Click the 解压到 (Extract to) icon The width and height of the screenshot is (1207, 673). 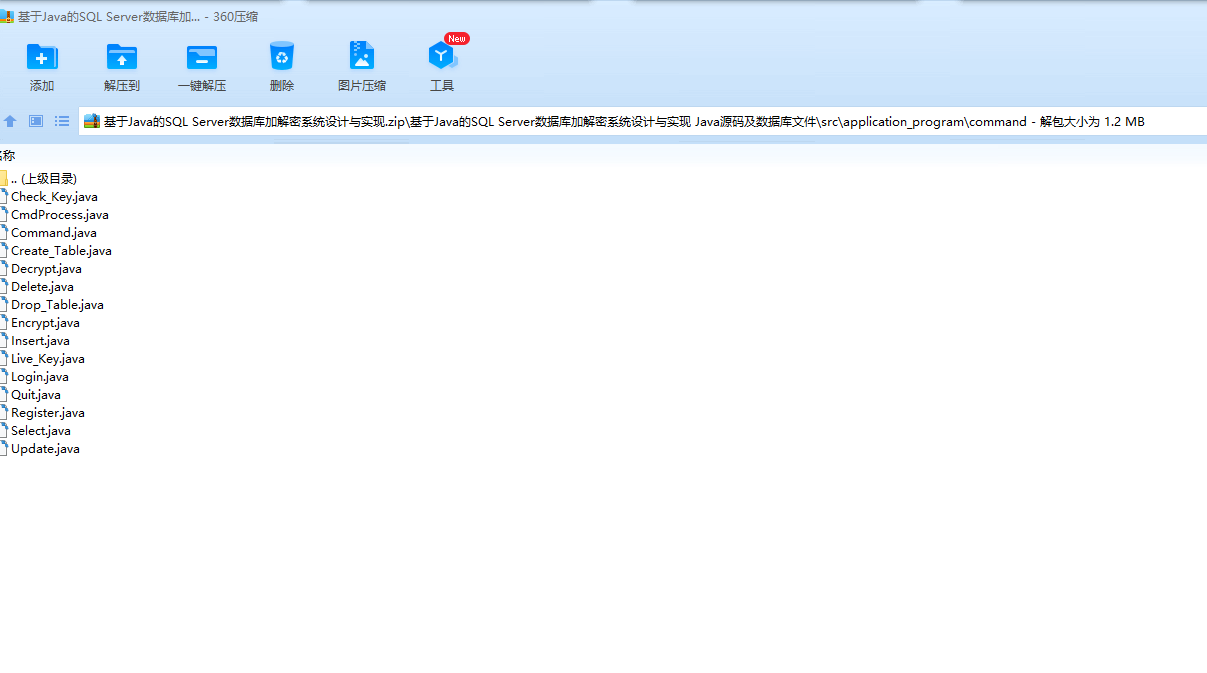pyautogui.click(x=122, y=56)
